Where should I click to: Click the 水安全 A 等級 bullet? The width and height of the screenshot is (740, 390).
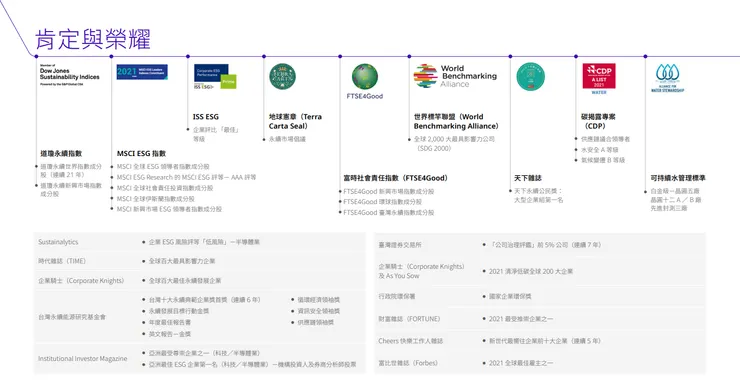[599, 150]
